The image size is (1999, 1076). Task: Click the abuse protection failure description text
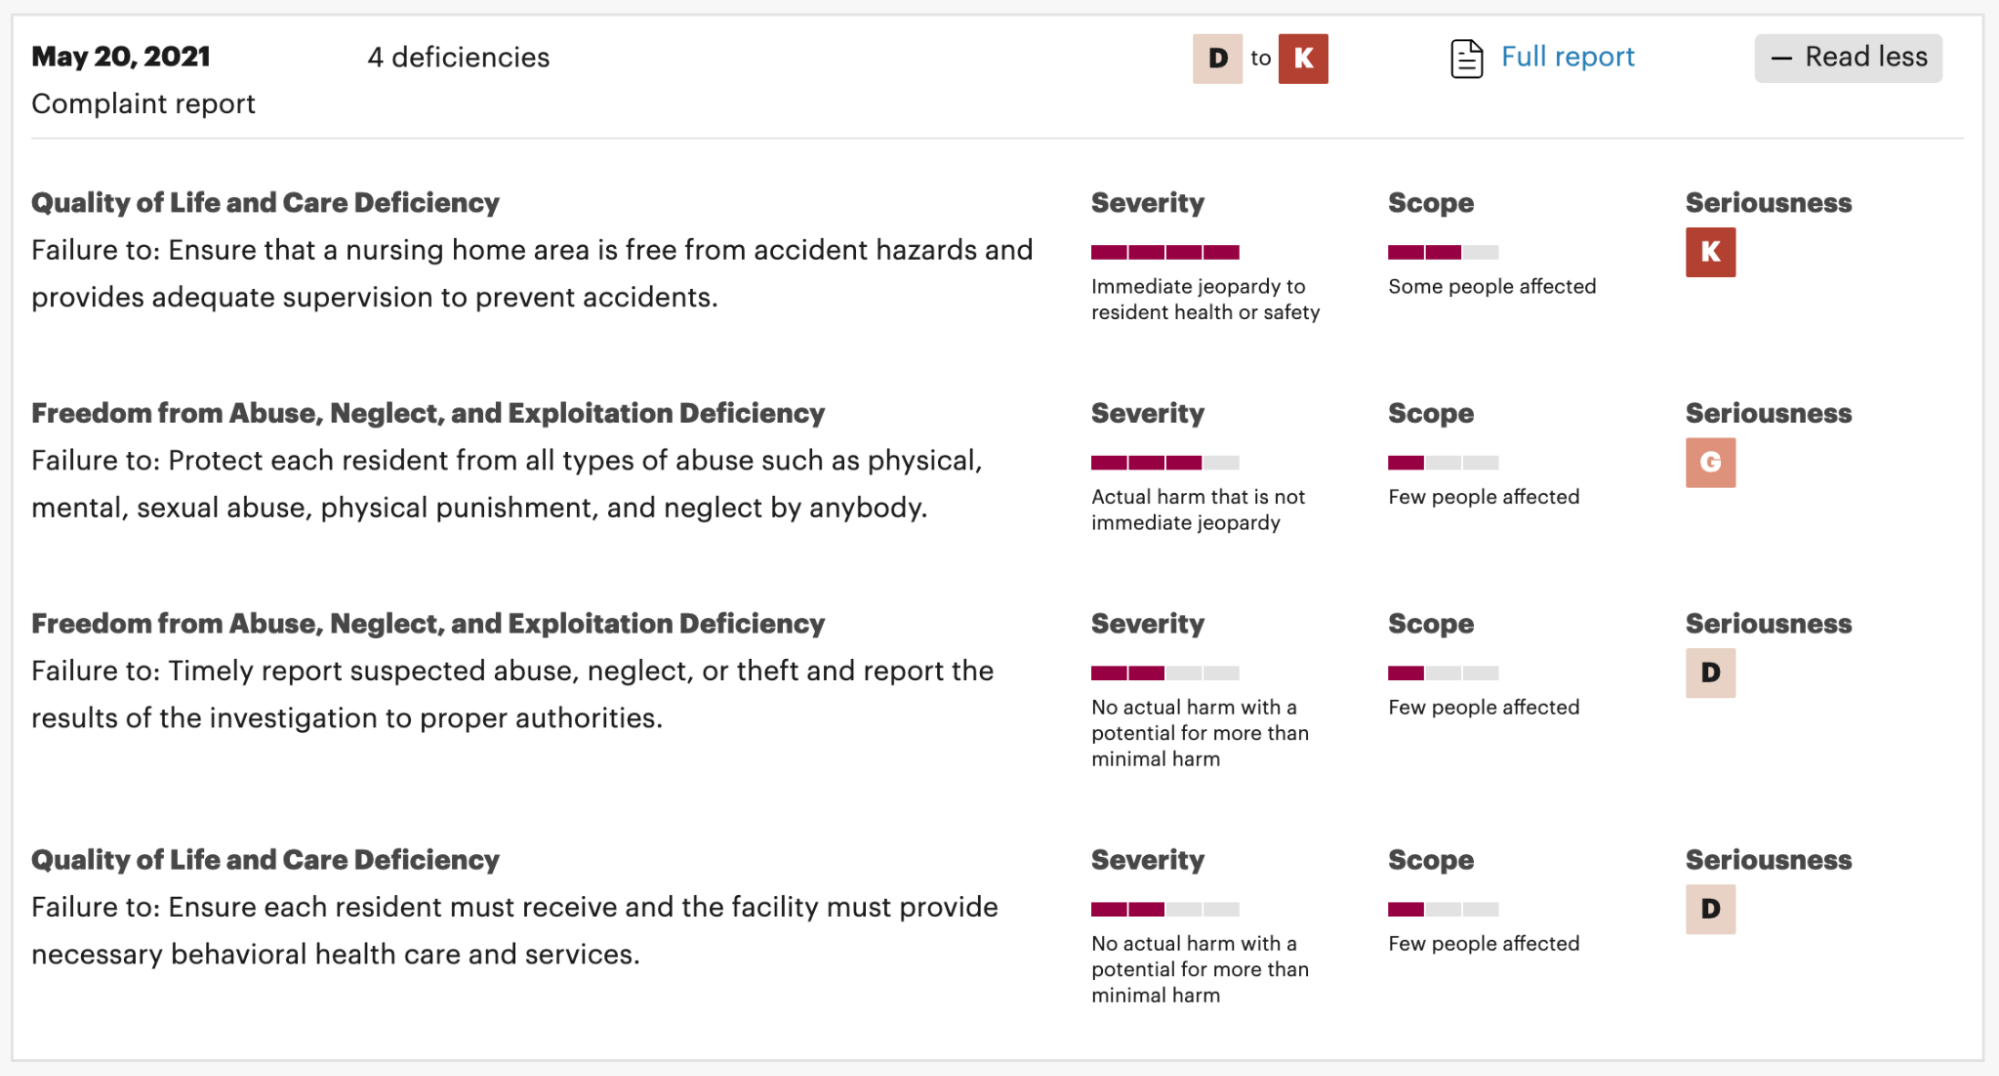506,484
